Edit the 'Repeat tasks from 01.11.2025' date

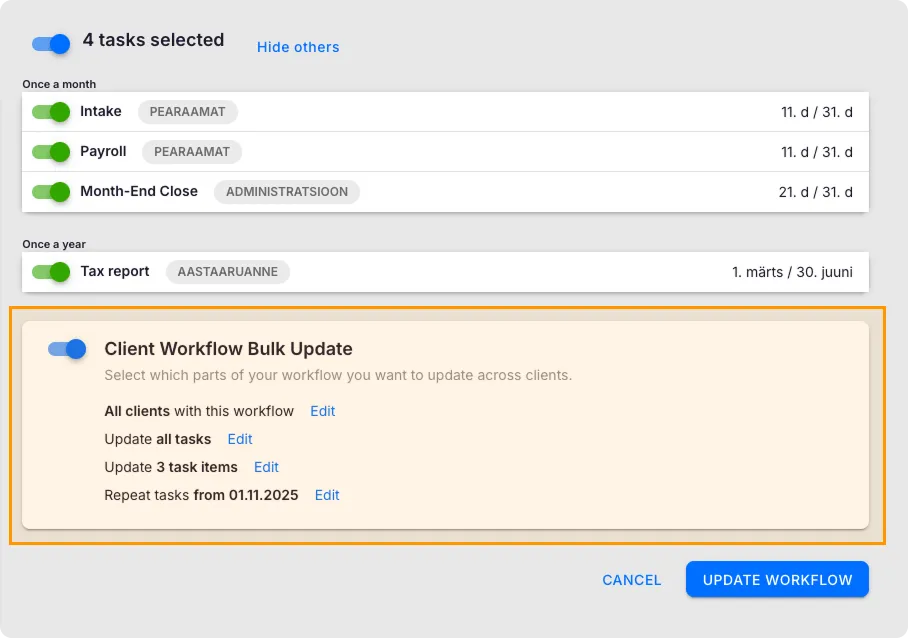click(x=327, y=495)
